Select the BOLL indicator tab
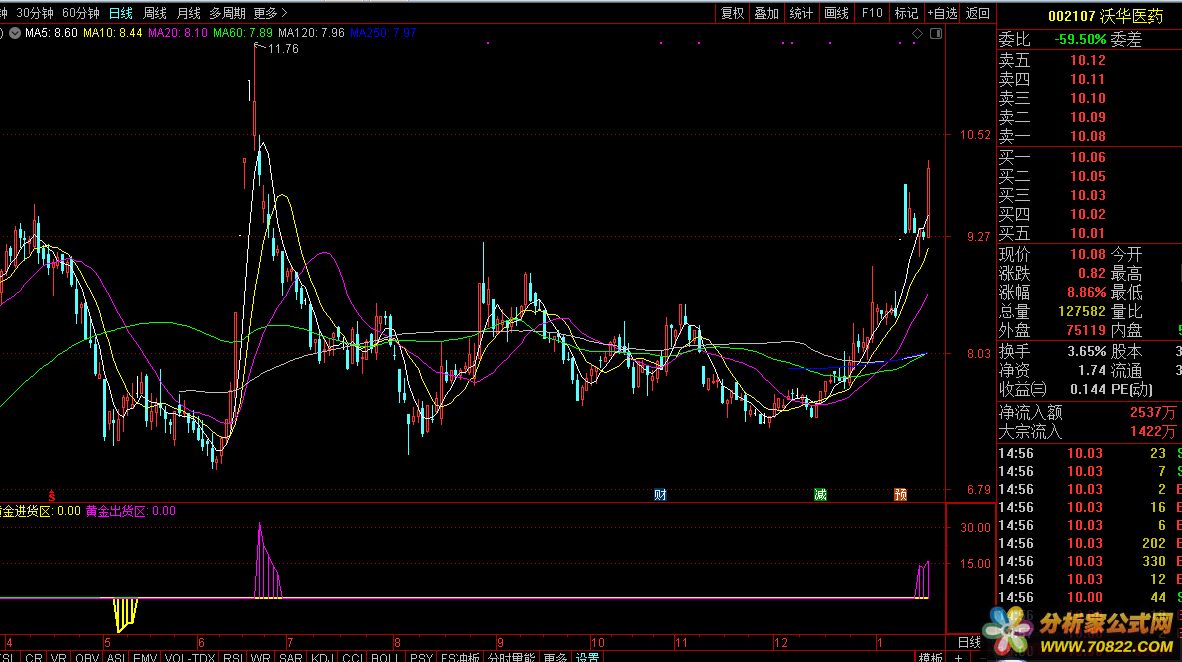The image size is (1182, 662). pyautogui.click(x=384, y=657)
